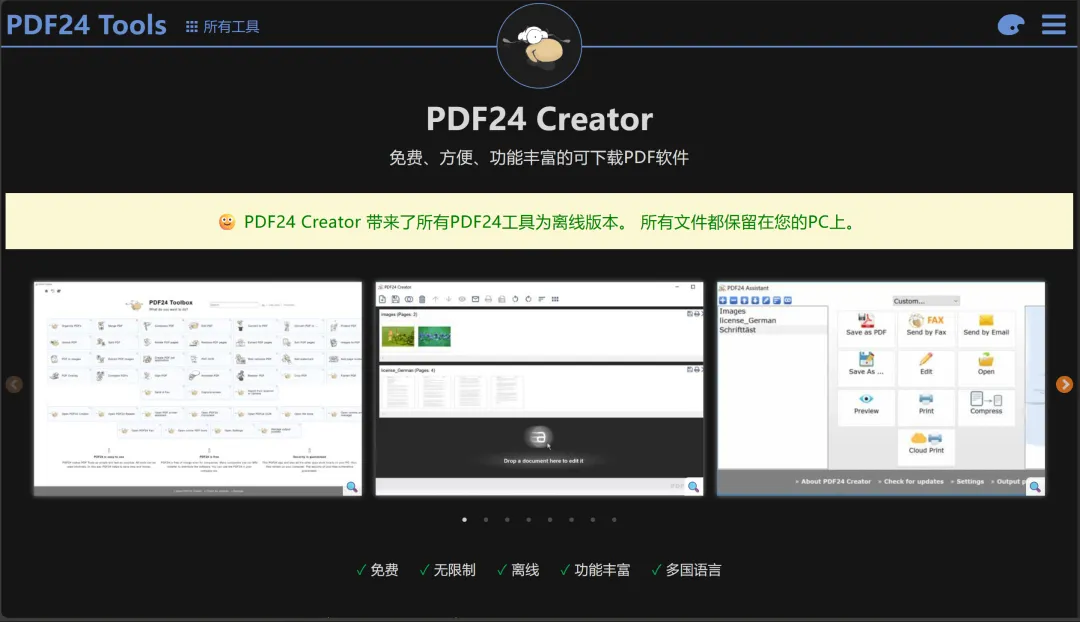Select the fifth carousel pagination dot

pos(550,519)
